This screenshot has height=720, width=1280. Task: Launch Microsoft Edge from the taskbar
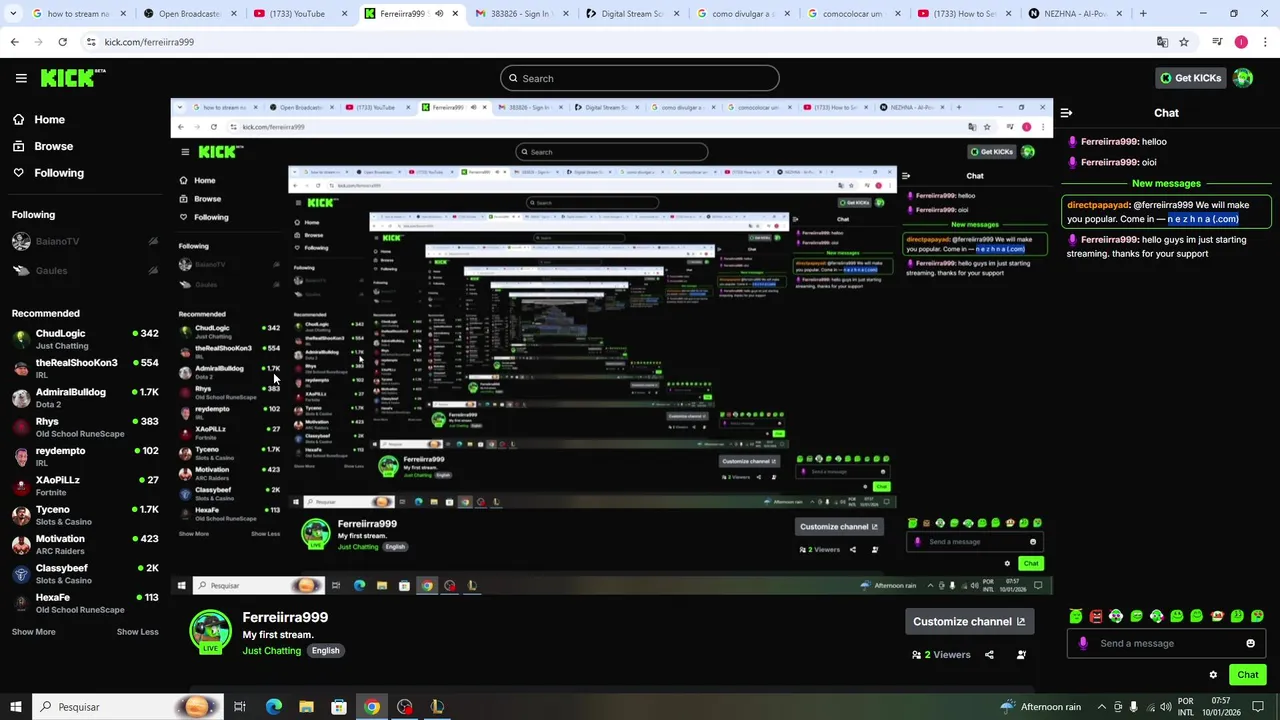click(x=274, y=707)
